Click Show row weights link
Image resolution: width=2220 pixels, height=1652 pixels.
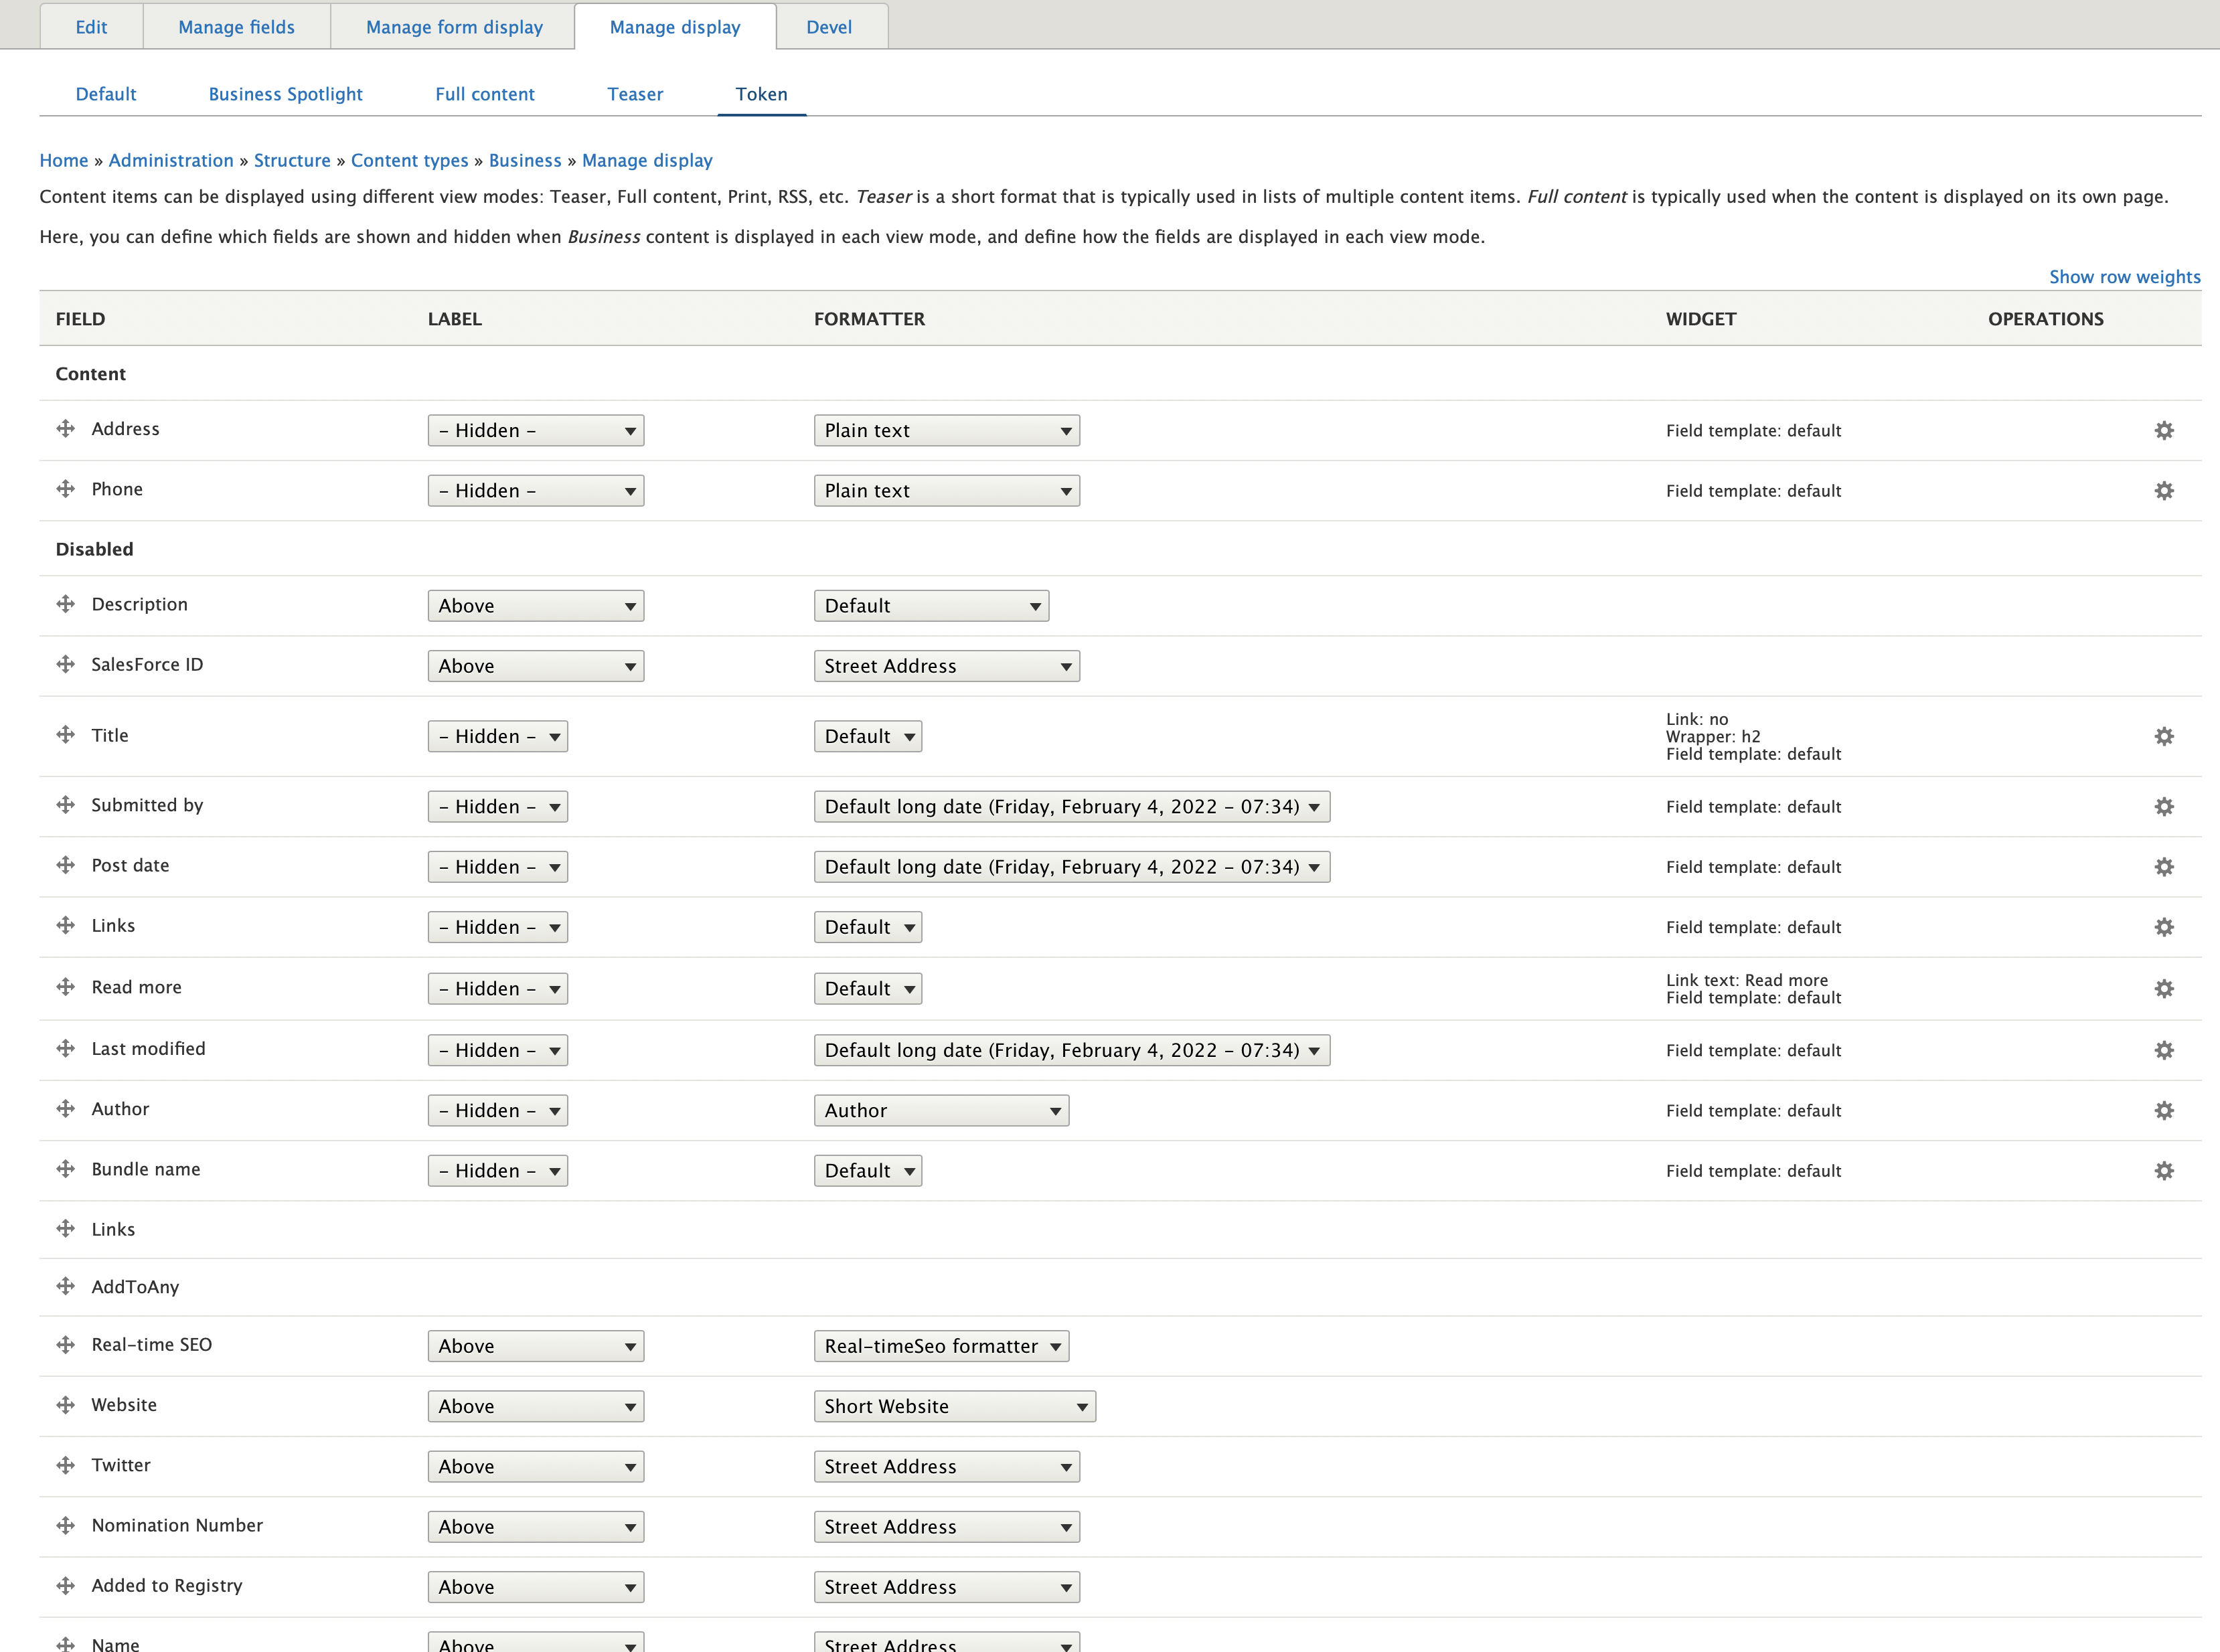click(2124, 277)
